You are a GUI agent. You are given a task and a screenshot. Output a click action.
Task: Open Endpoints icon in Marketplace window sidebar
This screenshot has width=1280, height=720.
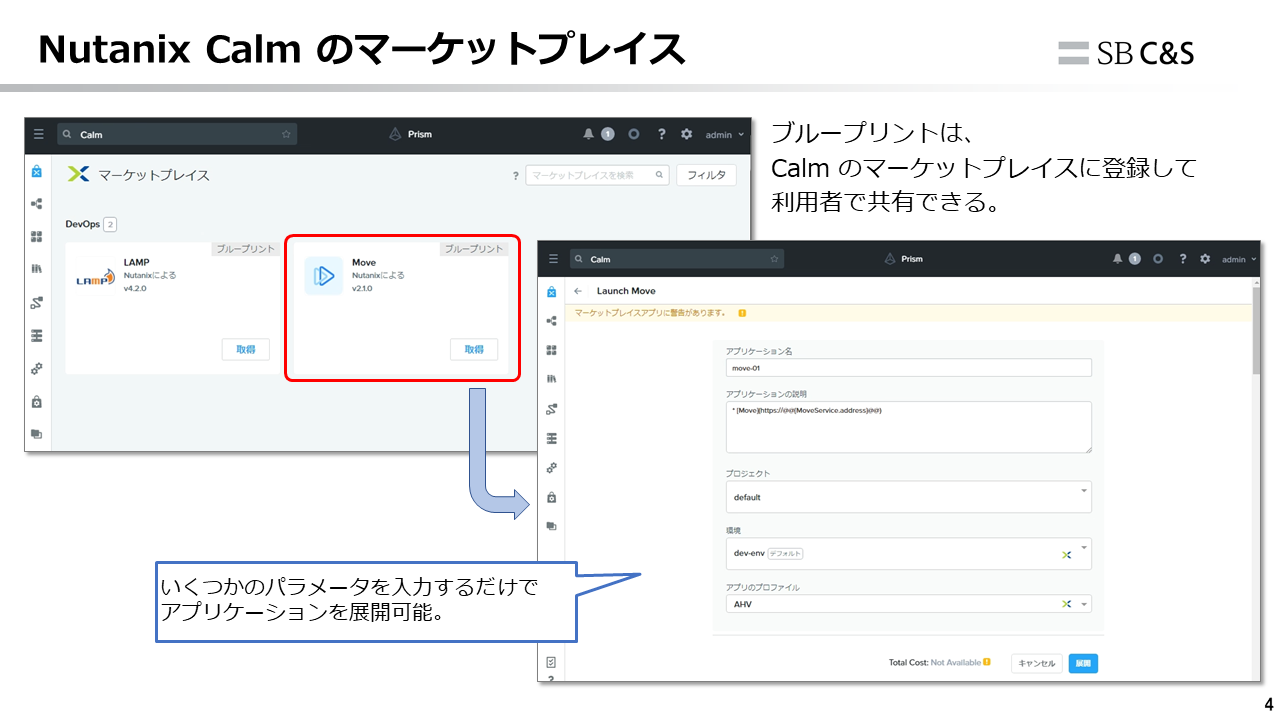pyautogui.click(x=37, y=335)
